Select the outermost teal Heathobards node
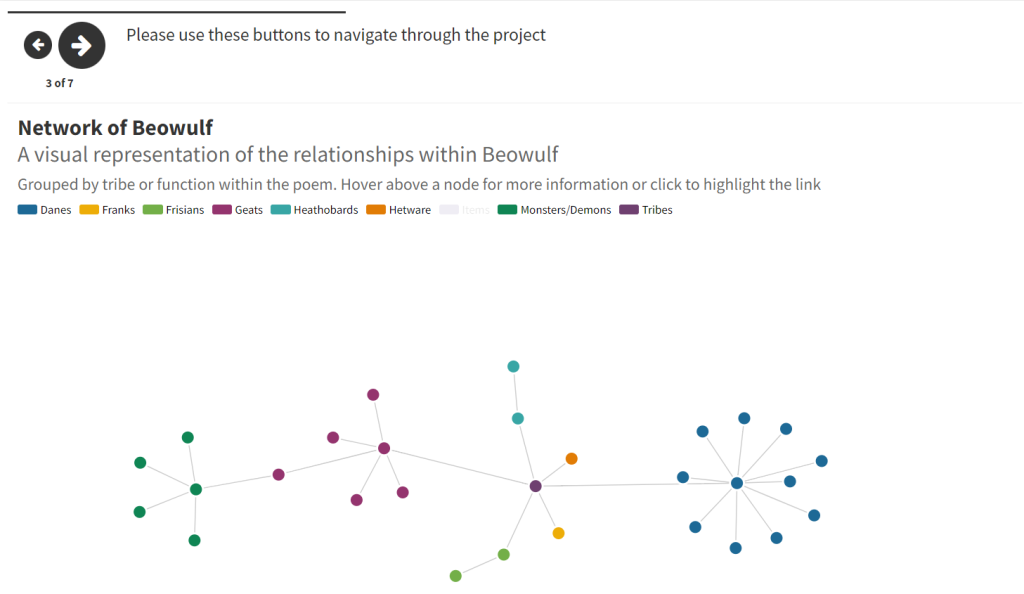The width and height of the screenshot is (1024, 594). (x=513, y=366)
